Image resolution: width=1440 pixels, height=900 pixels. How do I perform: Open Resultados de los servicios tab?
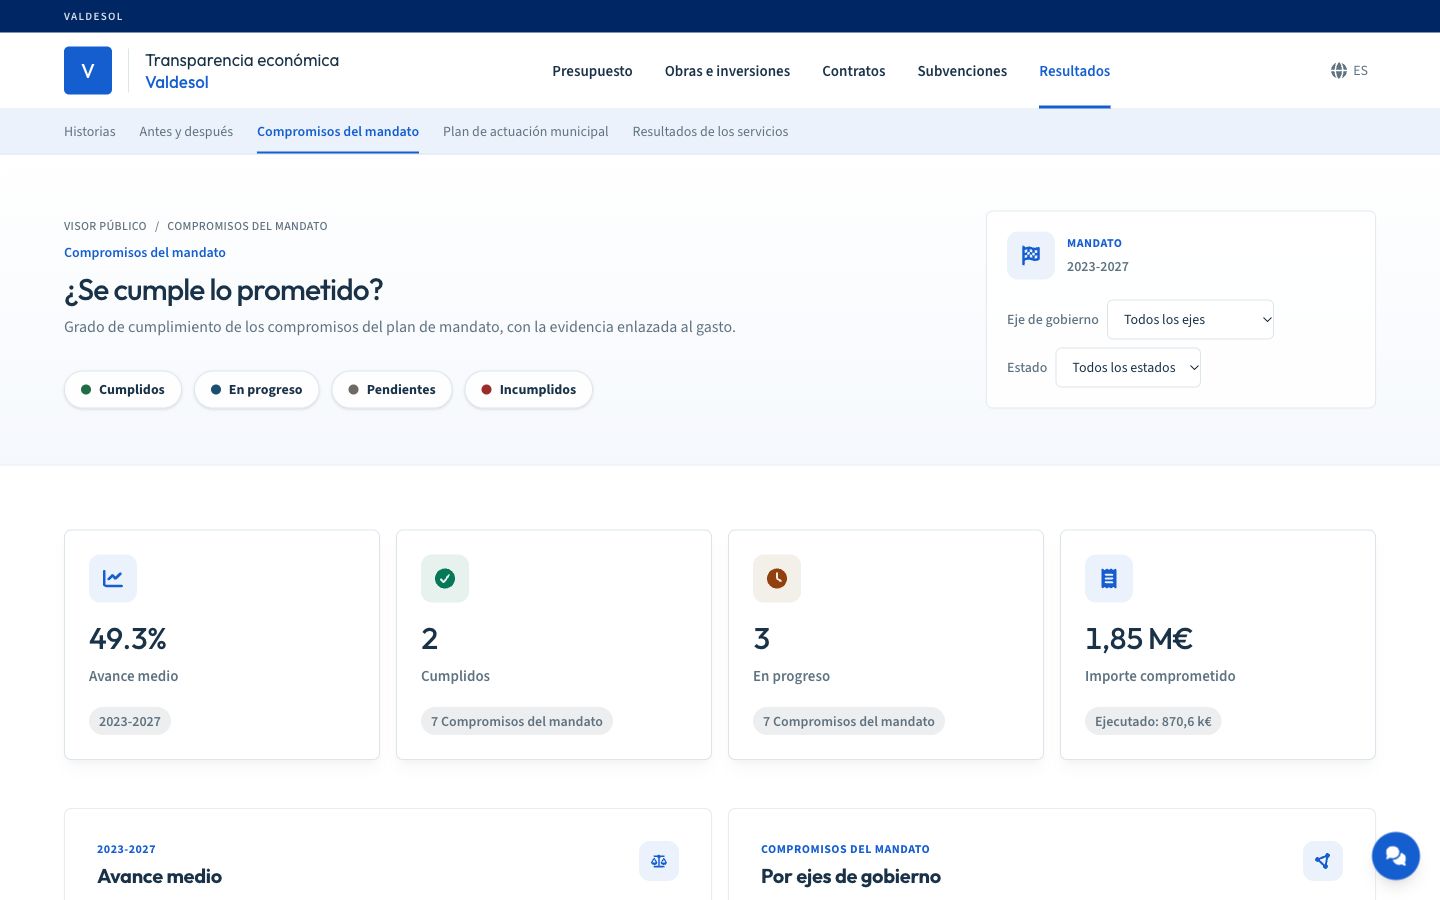710,131
